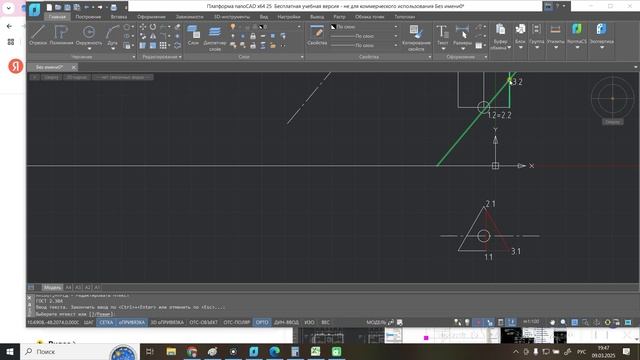Screen dimensions: 640x360
Task: Toggle ВЕС lineweight display
Action: [x=325, y=322]
